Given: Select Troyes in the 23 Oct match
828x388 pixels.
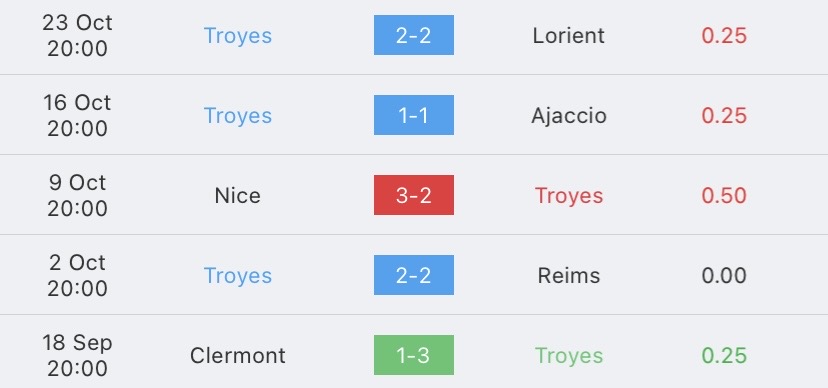Looking at the screenshot, I should tap(238, 36).
